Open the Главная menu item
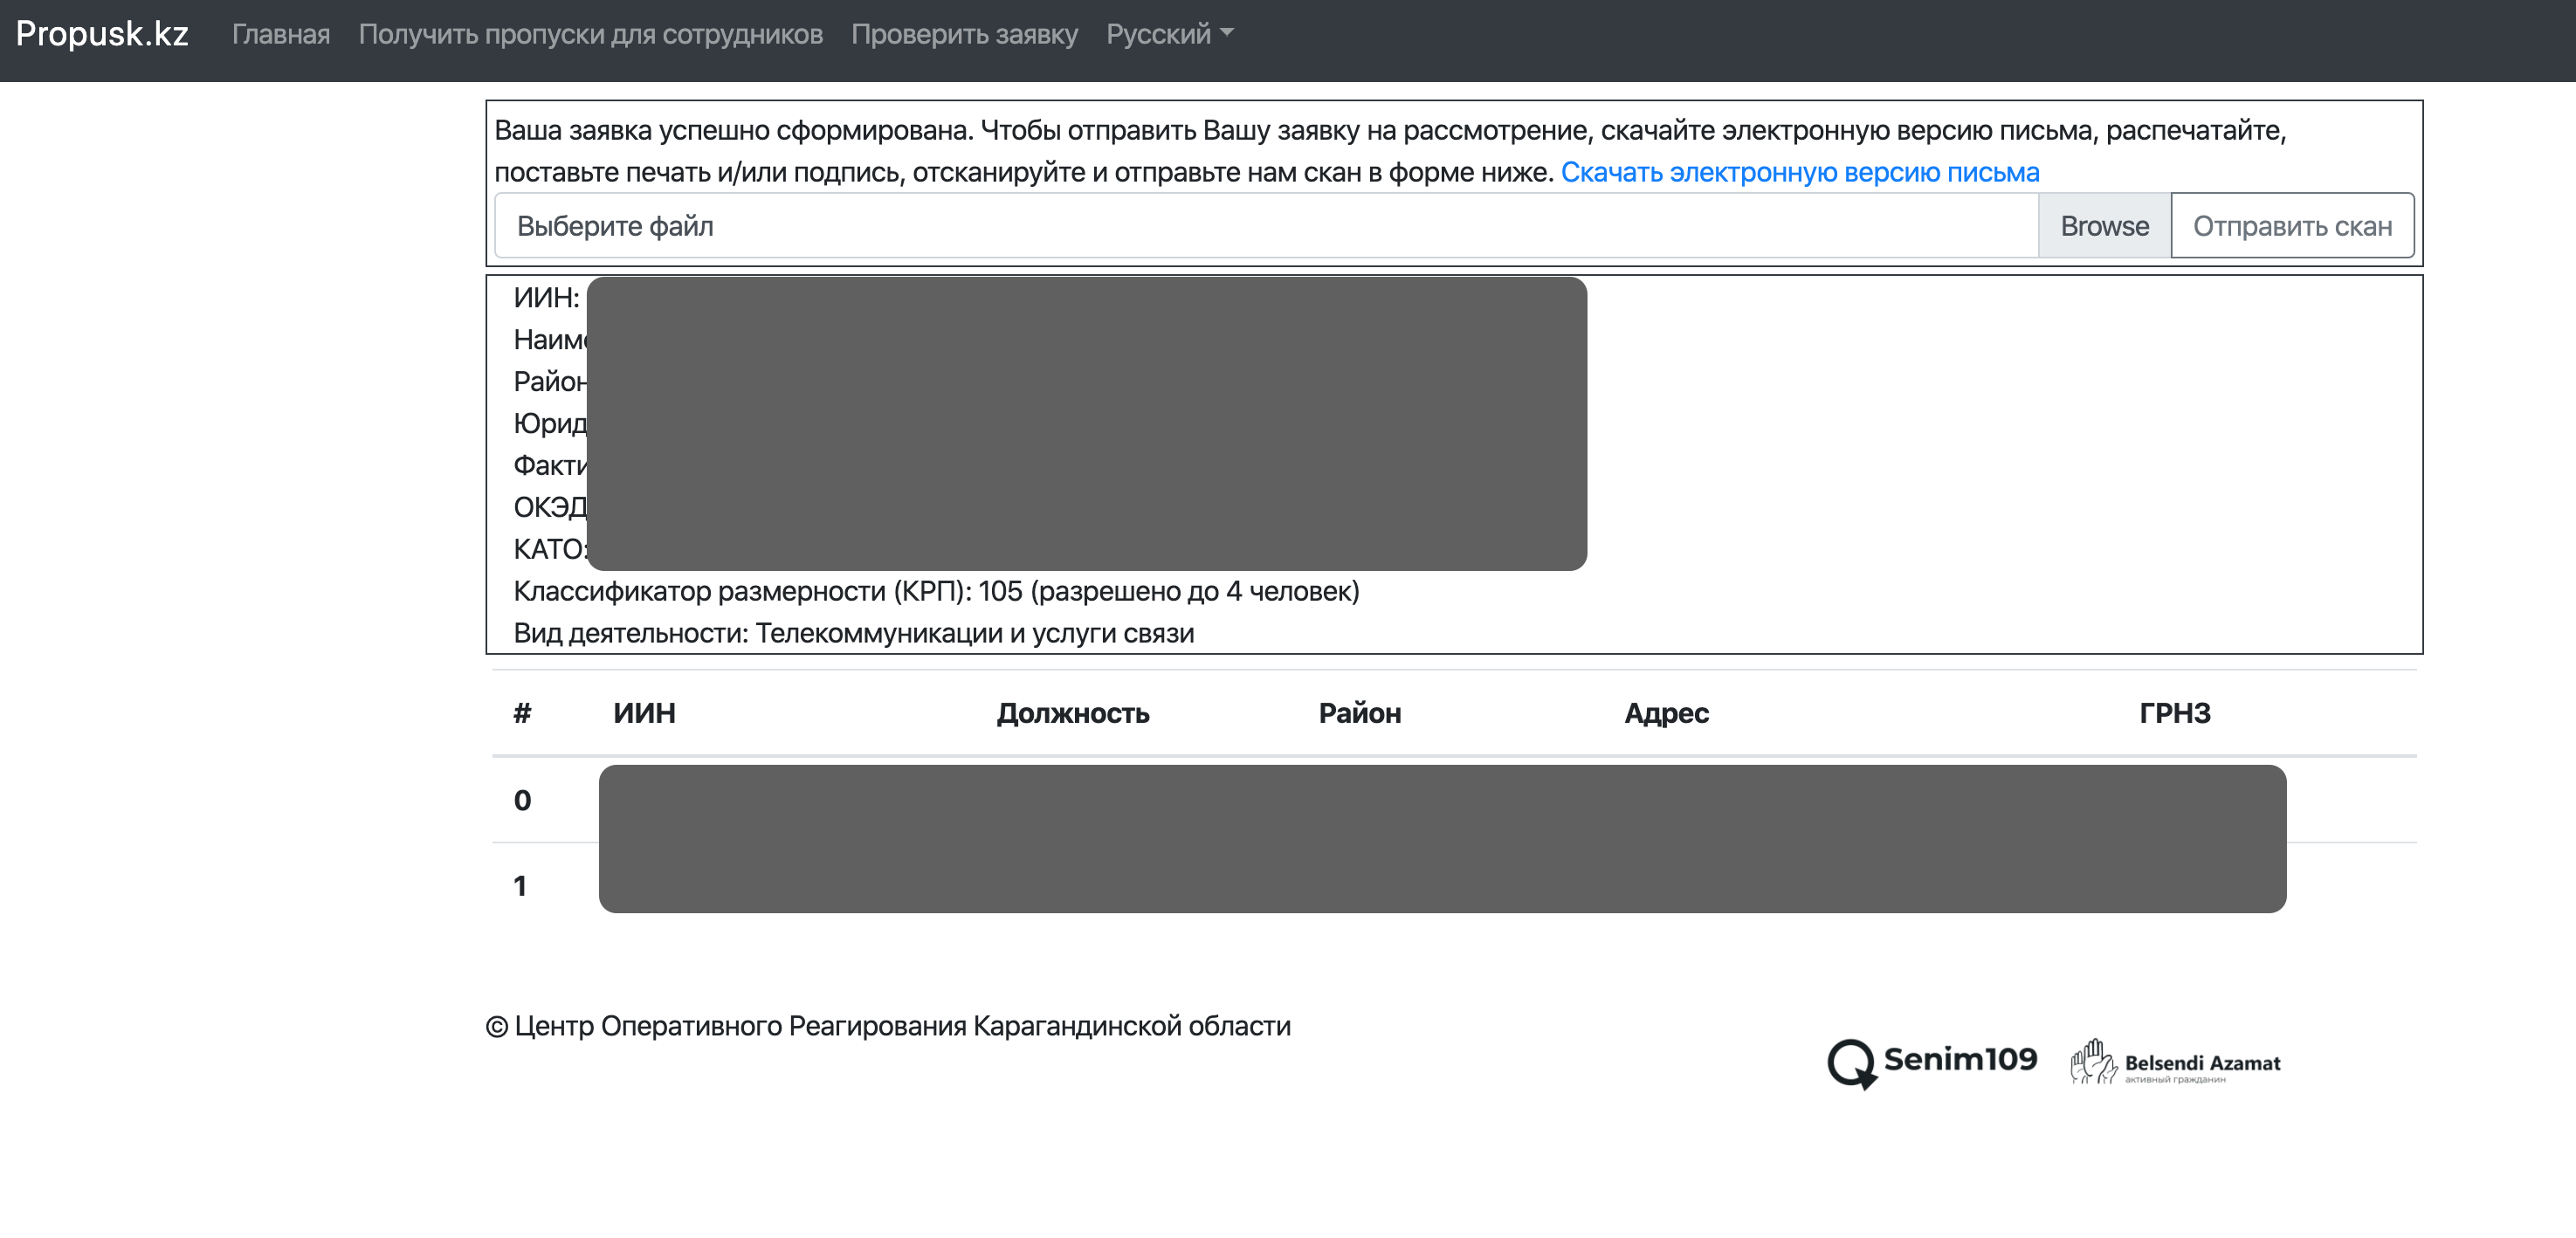 point(281,34)
